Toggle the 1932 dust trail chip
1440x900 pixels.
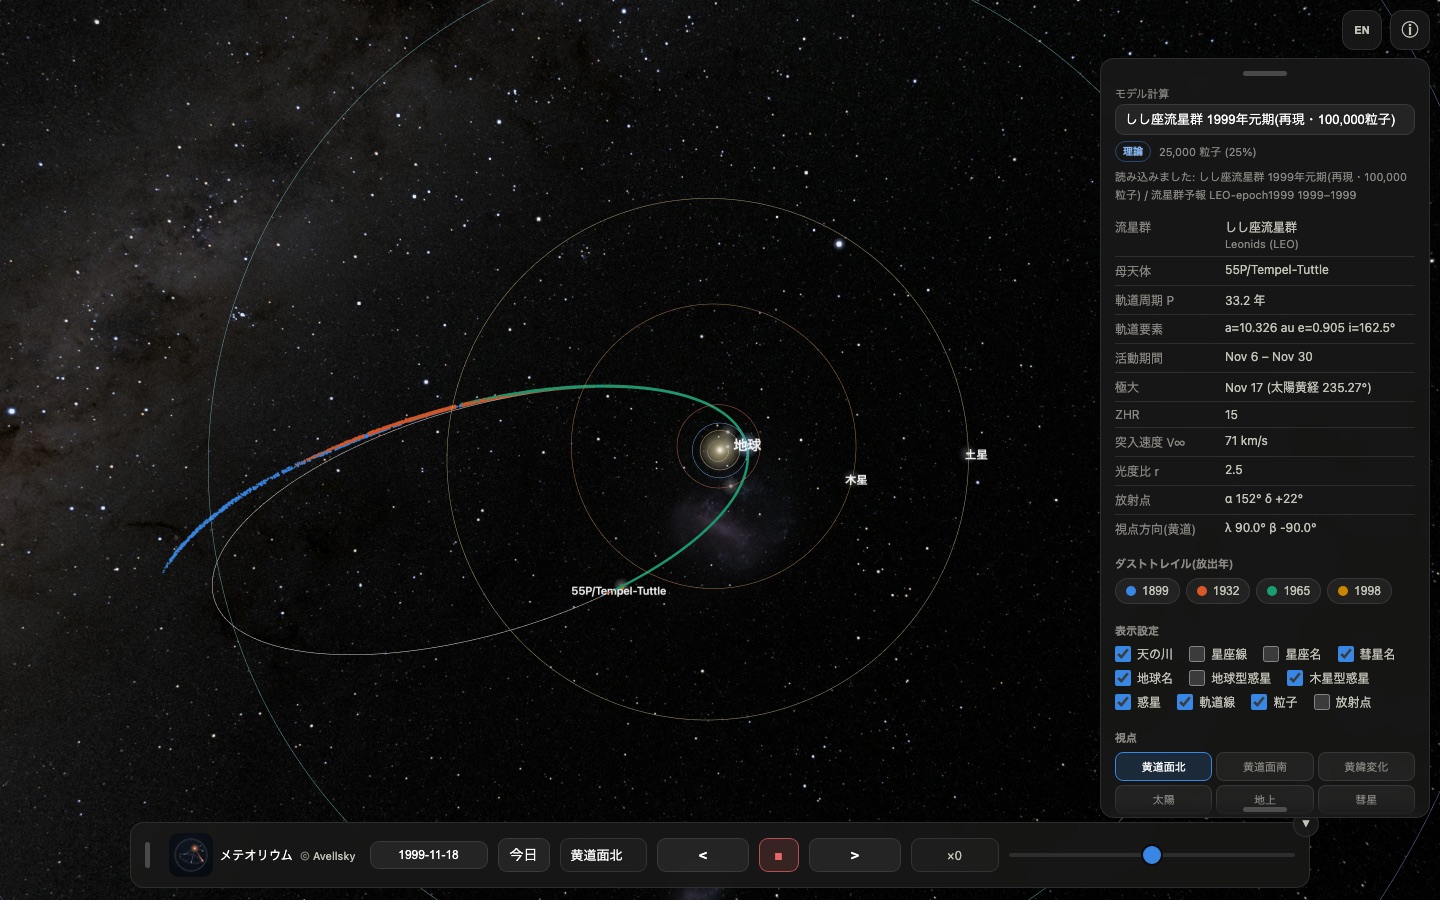pos(1218,591)
